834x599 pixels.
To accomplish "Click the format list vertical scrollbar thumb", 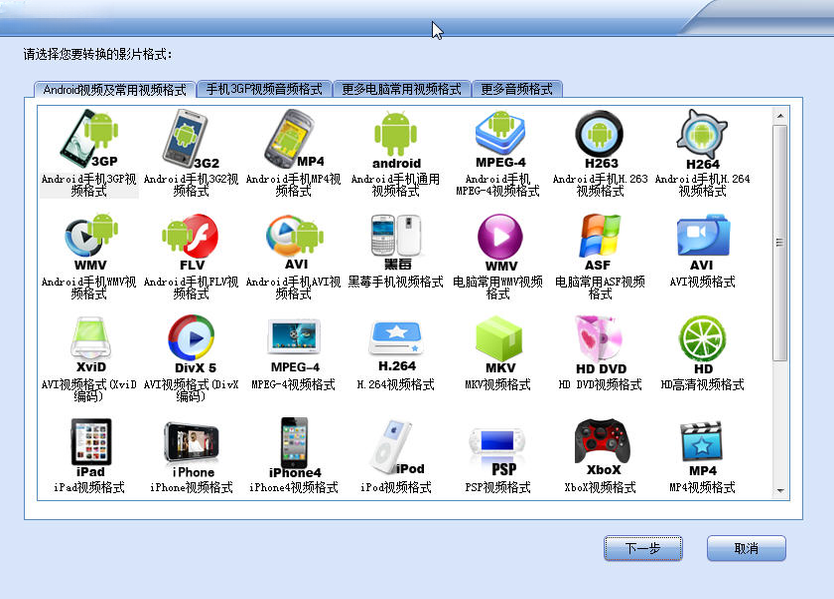I will pos(780,243).
